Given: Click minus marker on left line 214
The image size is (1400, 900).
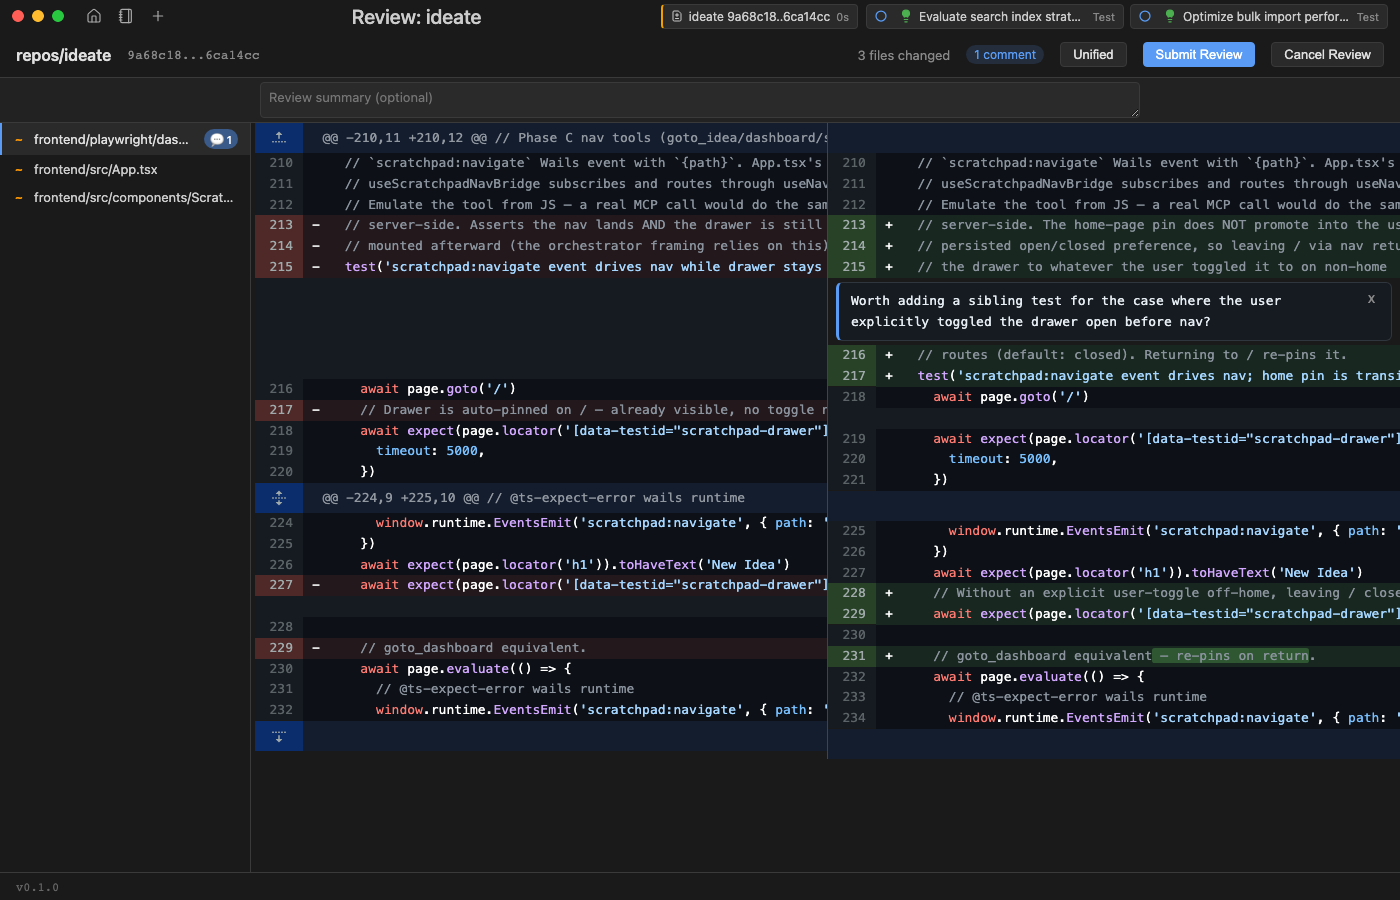Looking at the screenshot, I should (316, 246).
